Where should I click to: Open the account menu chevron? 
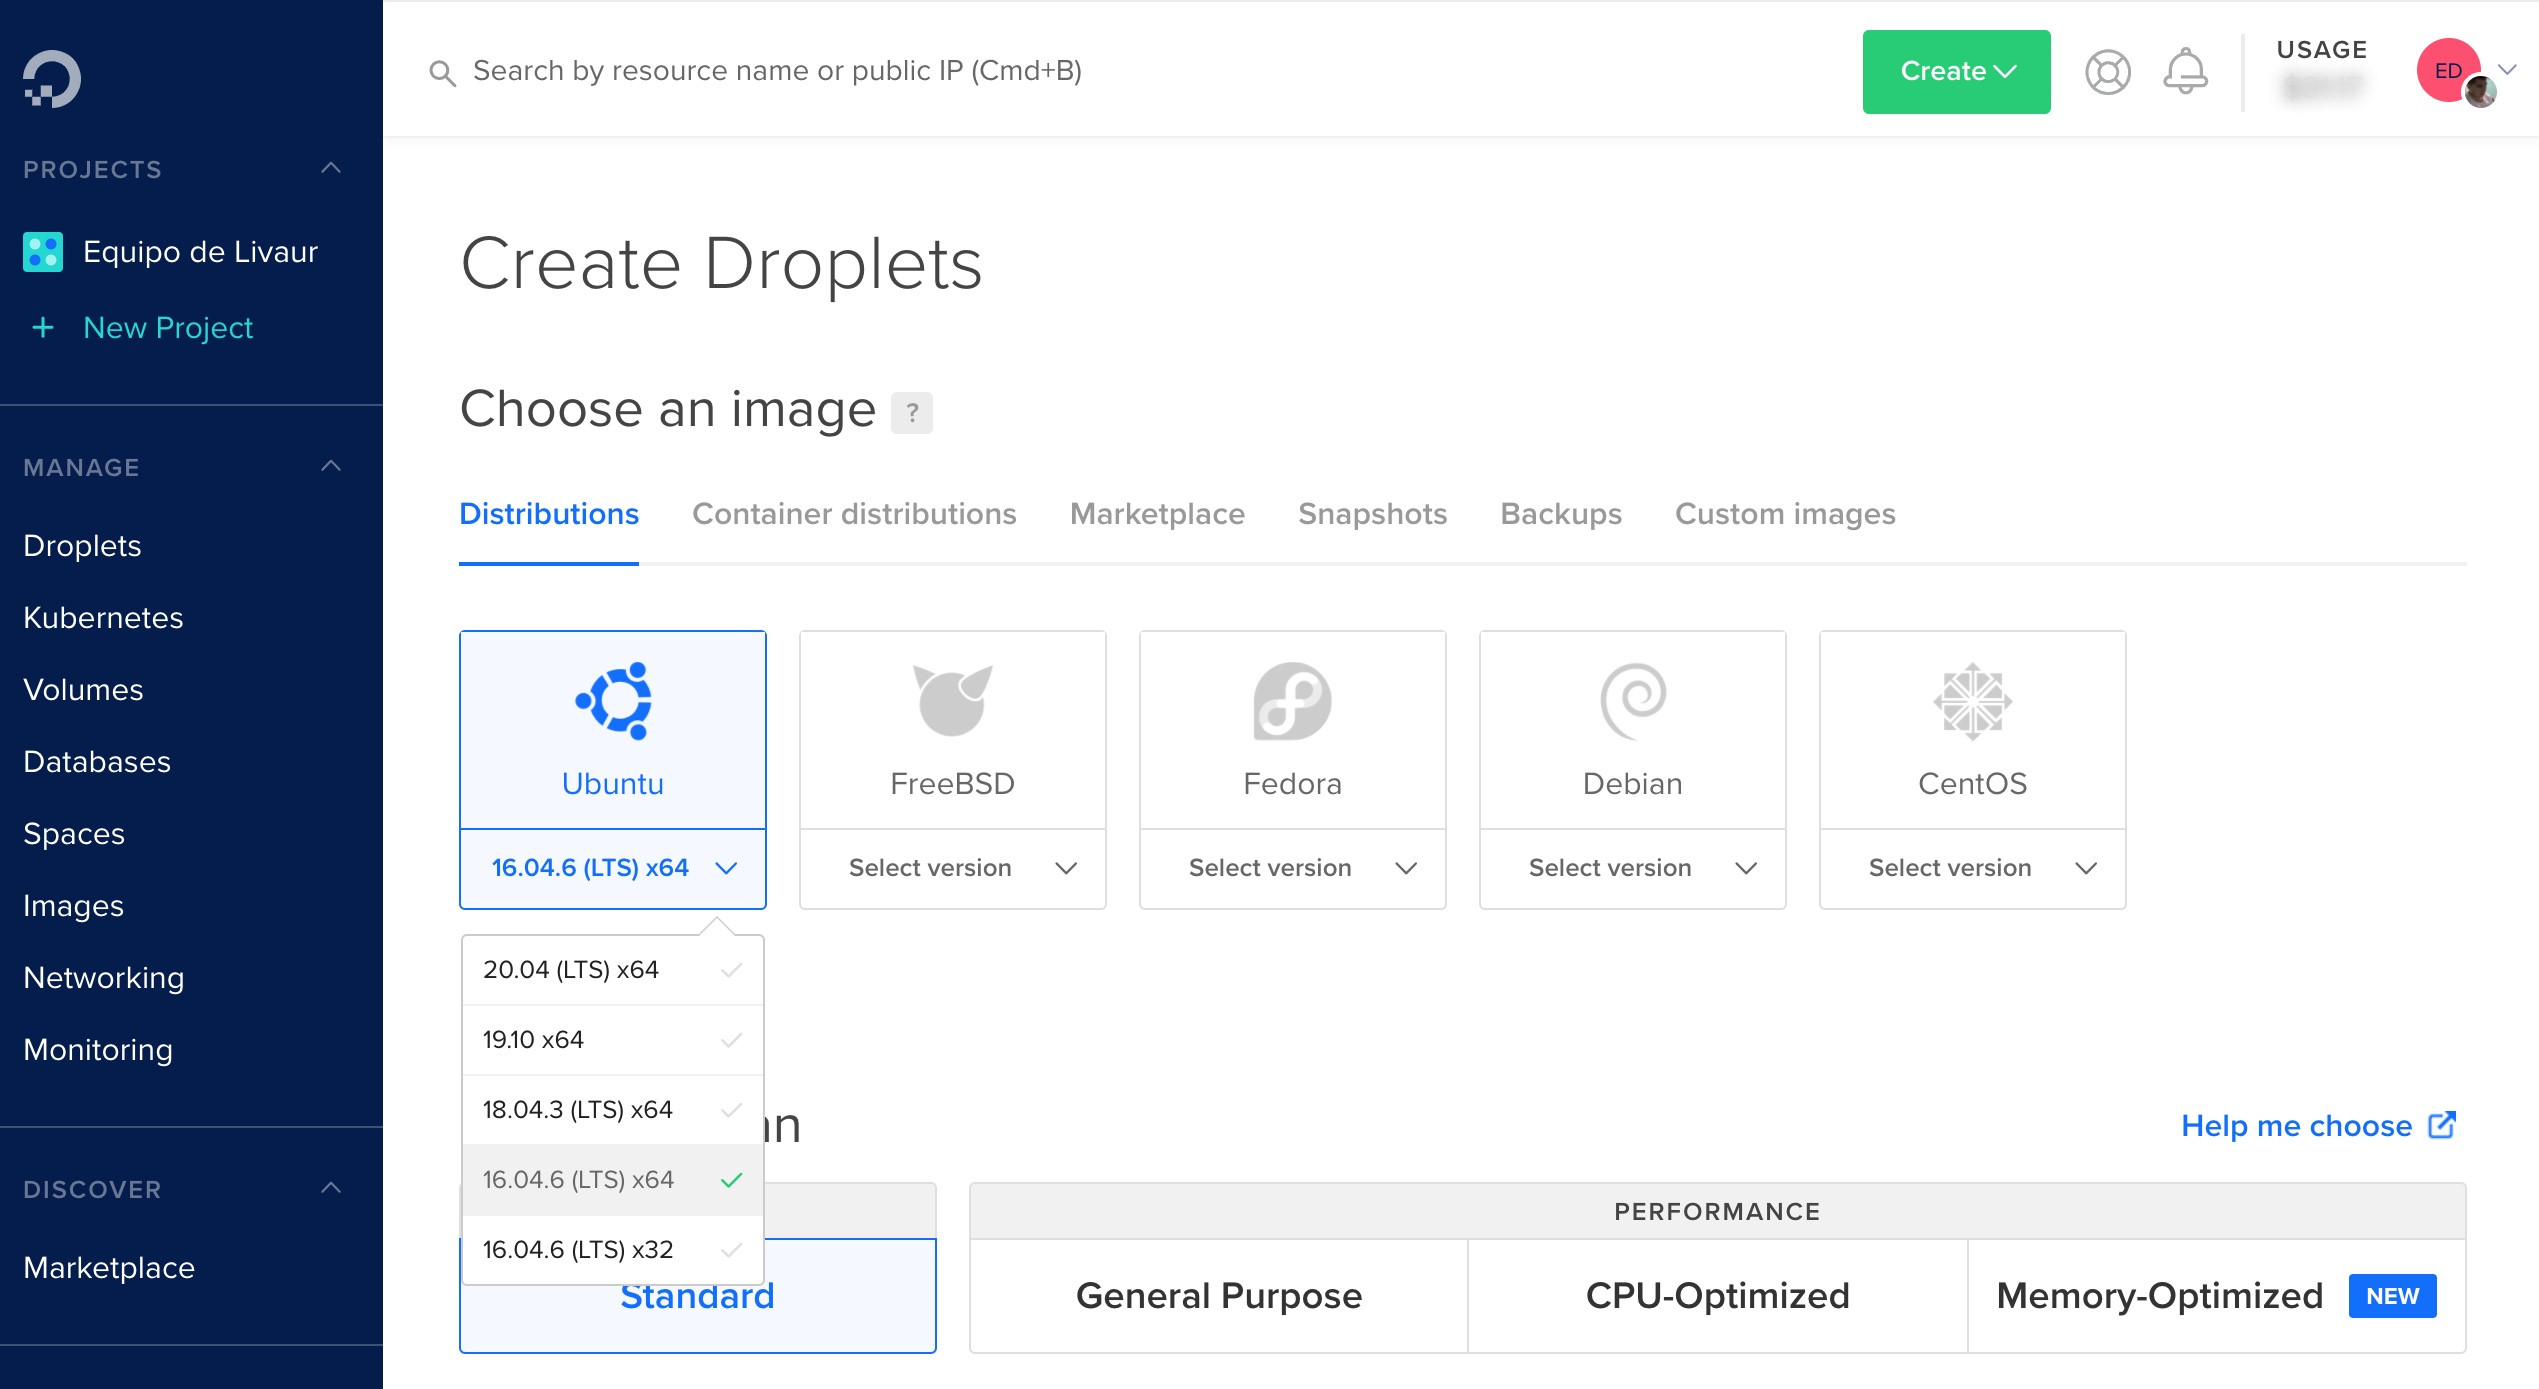(2507, 69)
